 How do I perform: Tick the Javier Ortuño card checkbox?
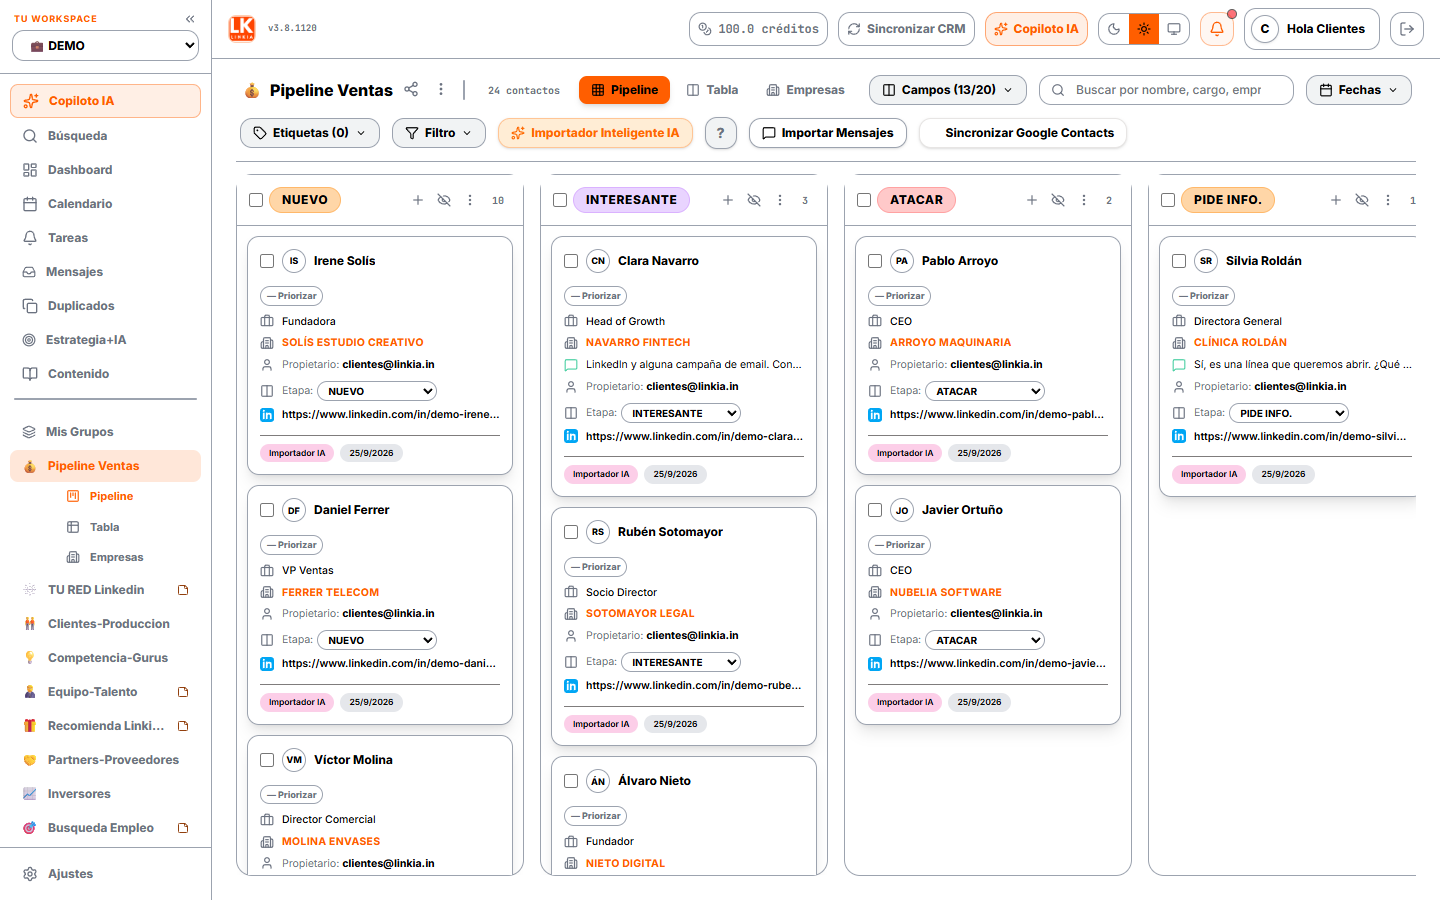pos(875,510)
